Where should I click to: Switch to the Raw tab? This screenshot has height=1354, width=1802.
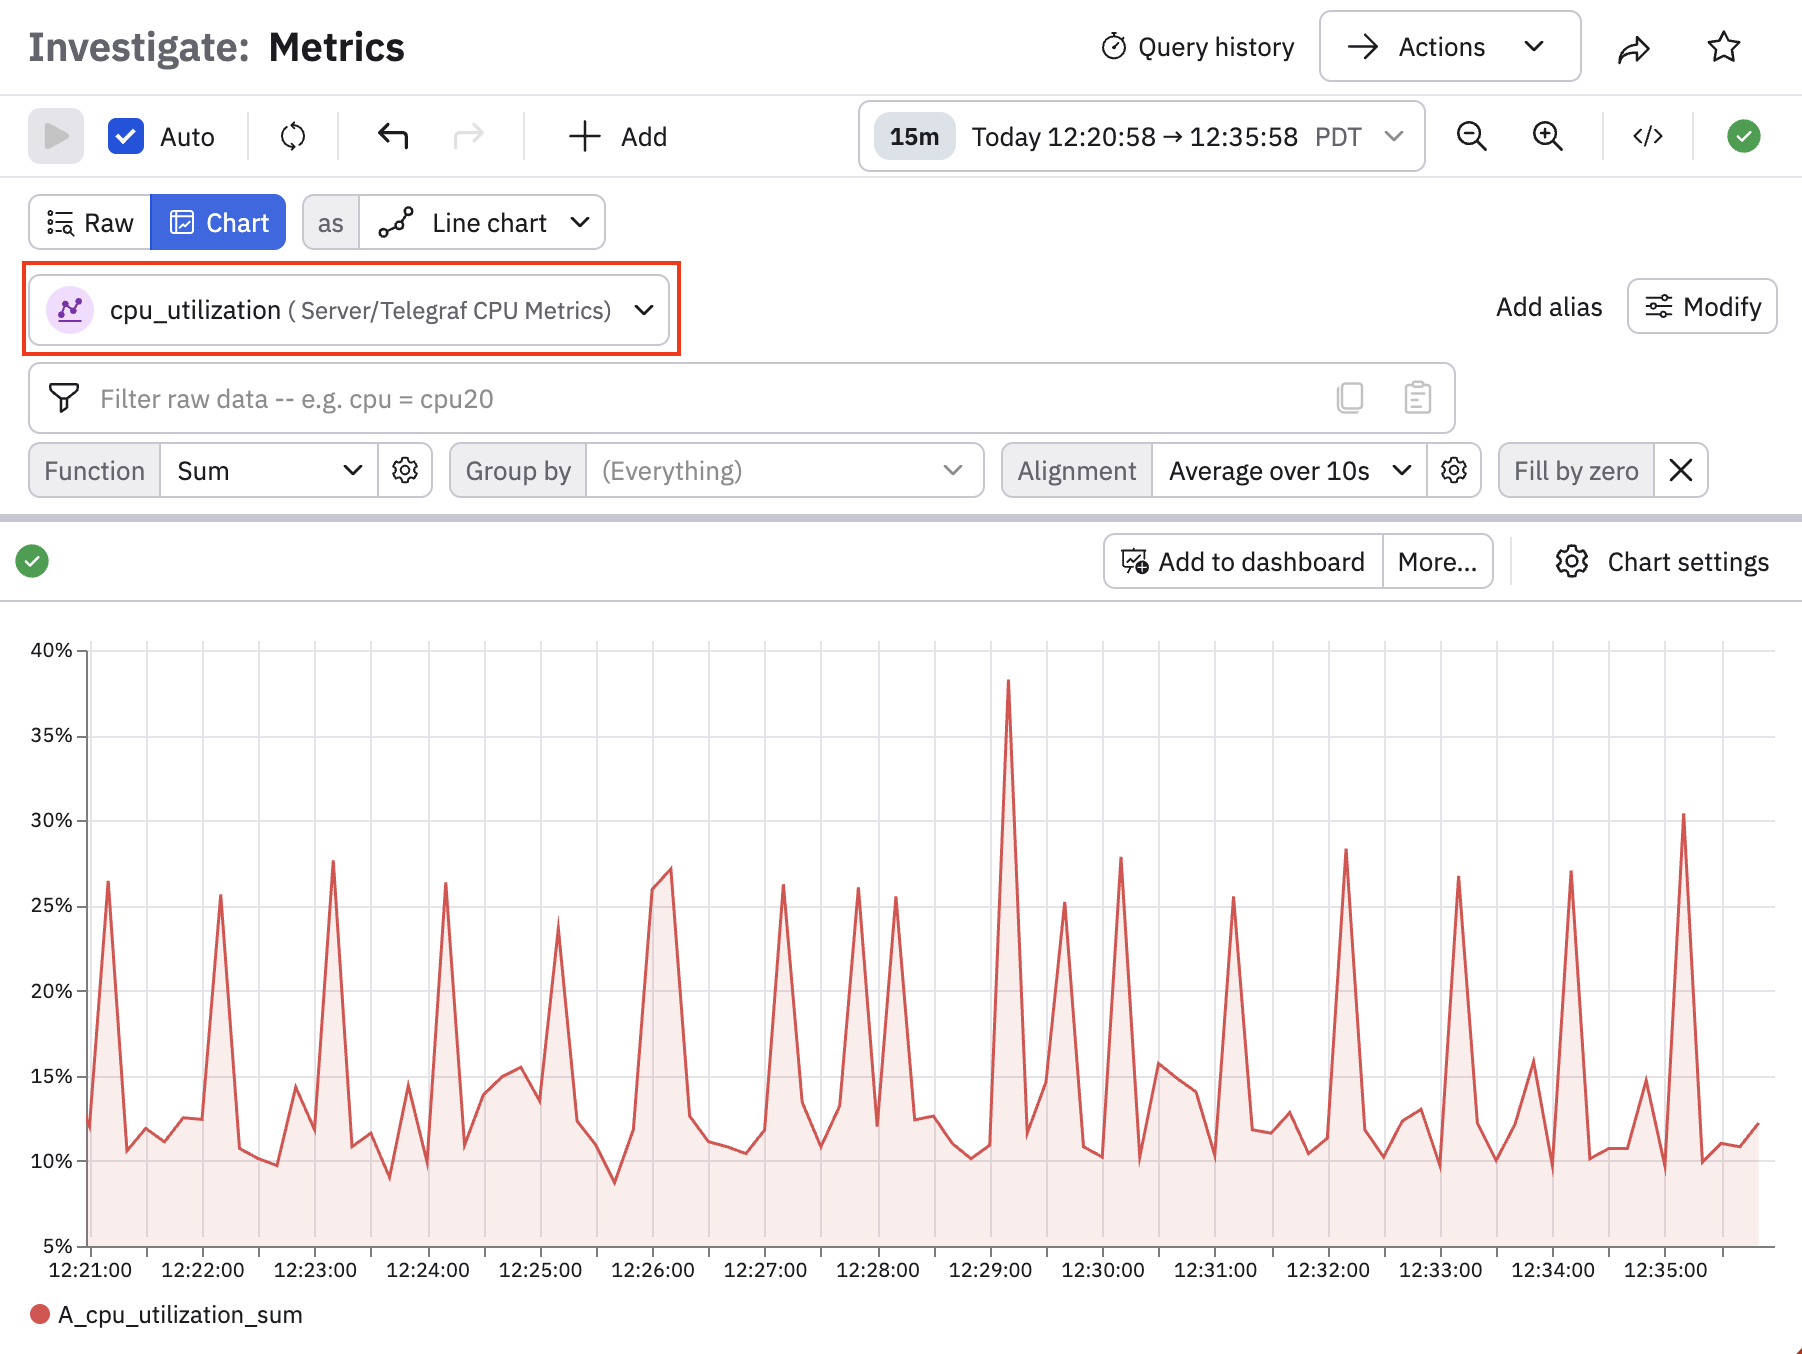click(90, 222)
